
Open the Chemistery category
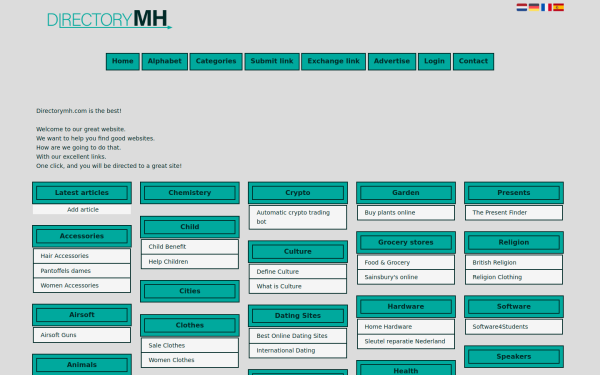coord(190,193)
